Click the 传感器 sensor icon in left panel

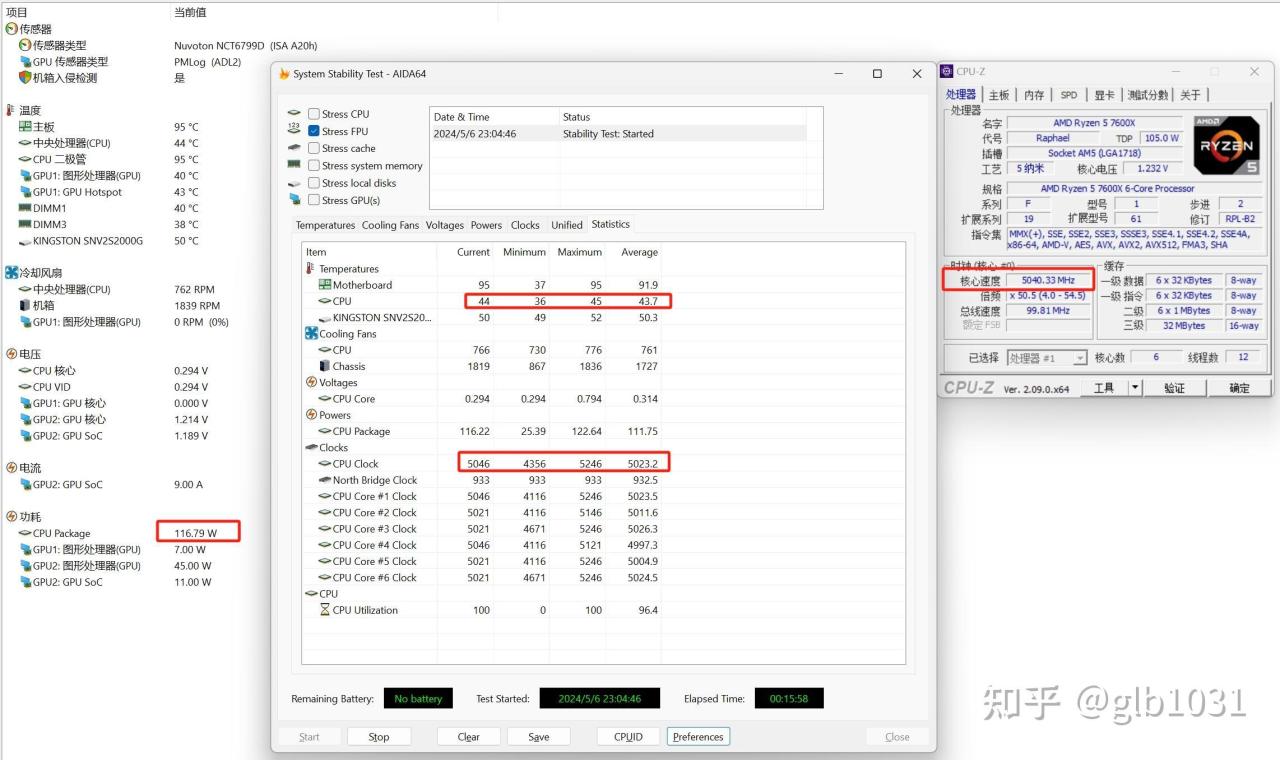11,29
